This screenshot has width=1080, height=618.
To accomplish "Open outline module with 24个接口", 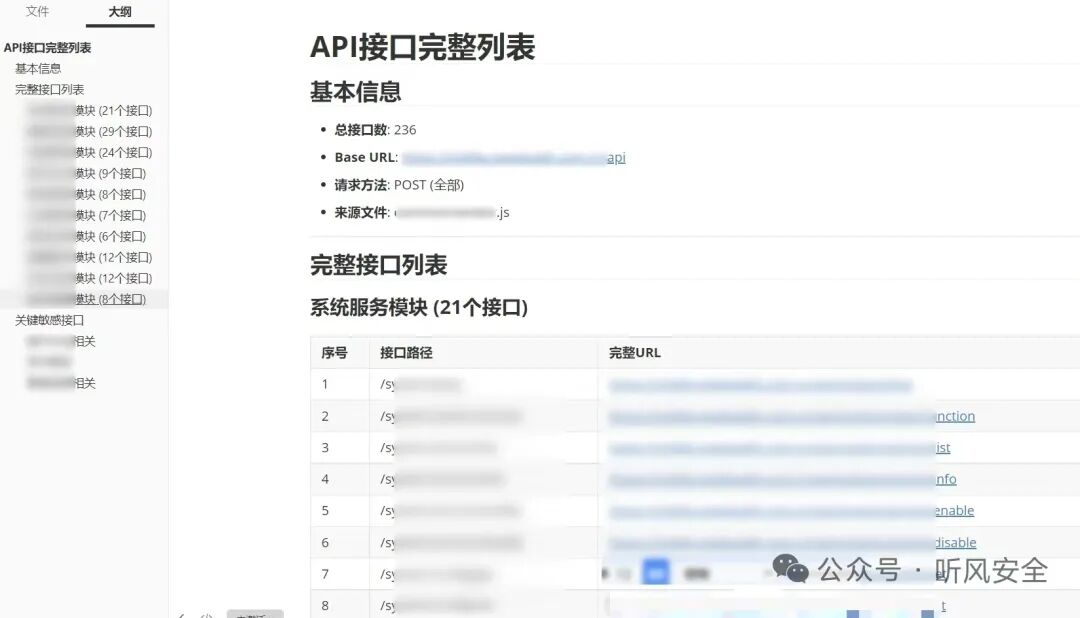I will click(x=90, y=152).
